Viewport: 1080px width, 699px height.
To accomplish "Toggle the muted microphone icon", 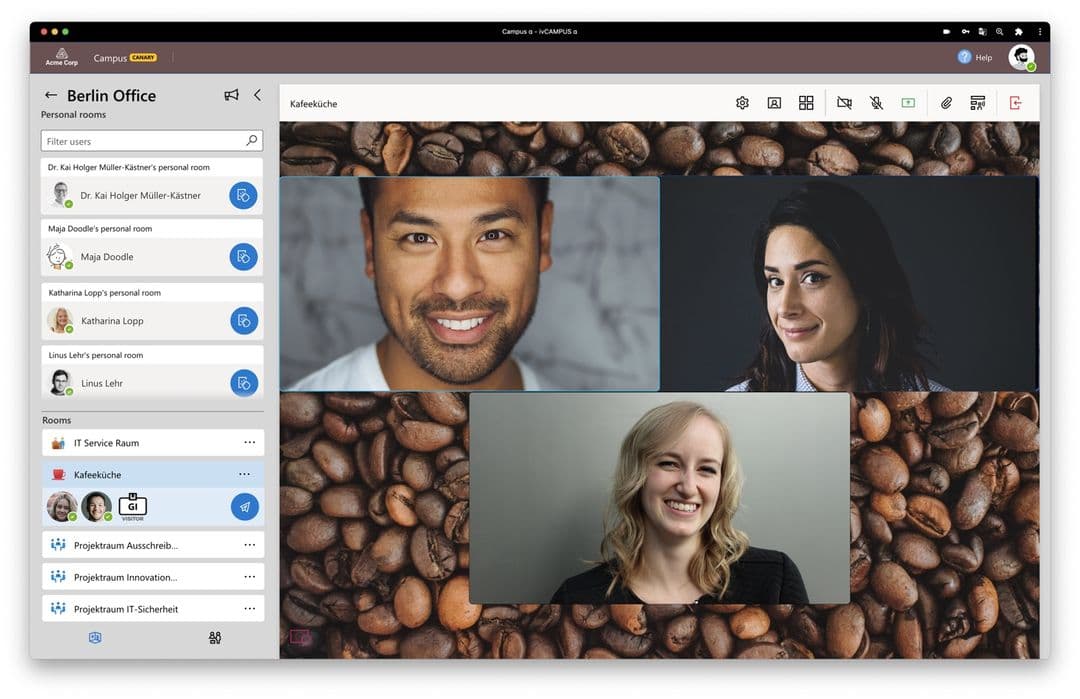I will point(876,103).
